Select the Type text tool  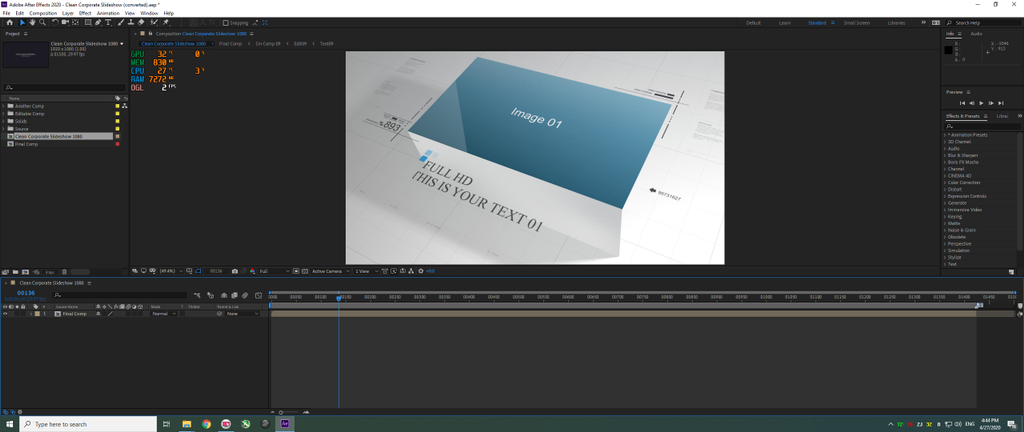coord(108,22)
